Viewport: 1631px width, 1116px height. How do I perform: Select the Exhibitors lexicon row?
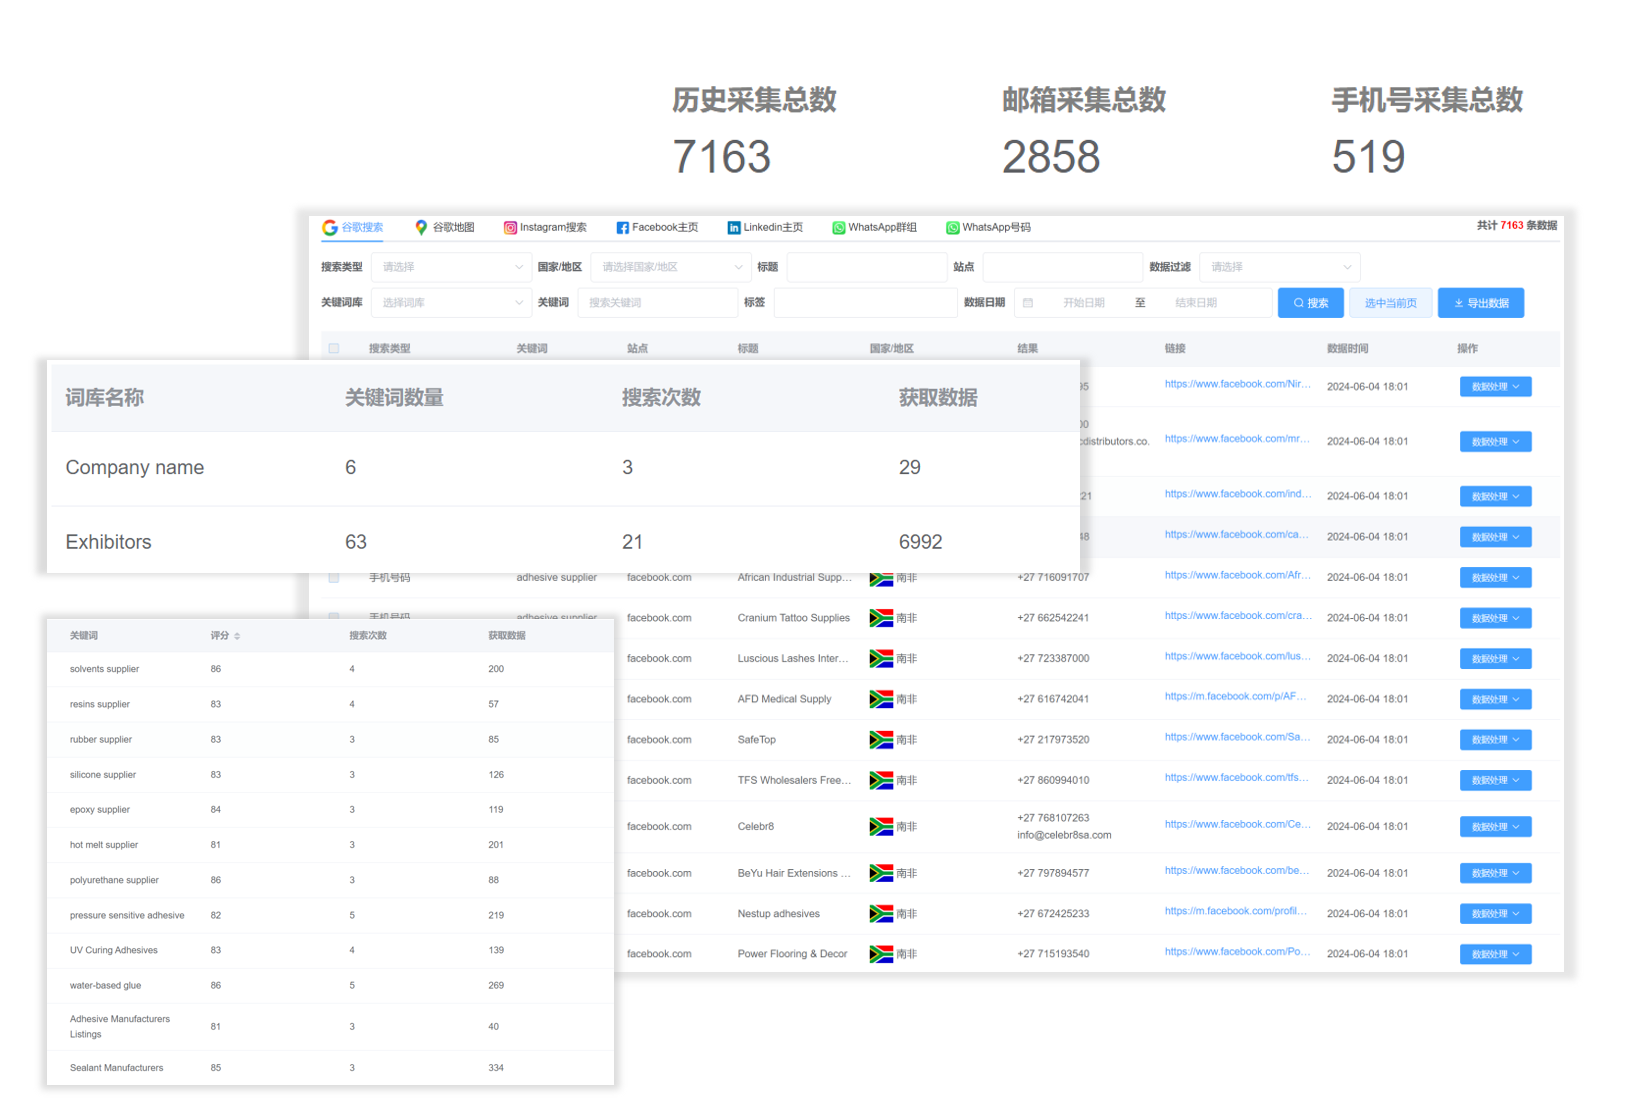tap(564, 542)
